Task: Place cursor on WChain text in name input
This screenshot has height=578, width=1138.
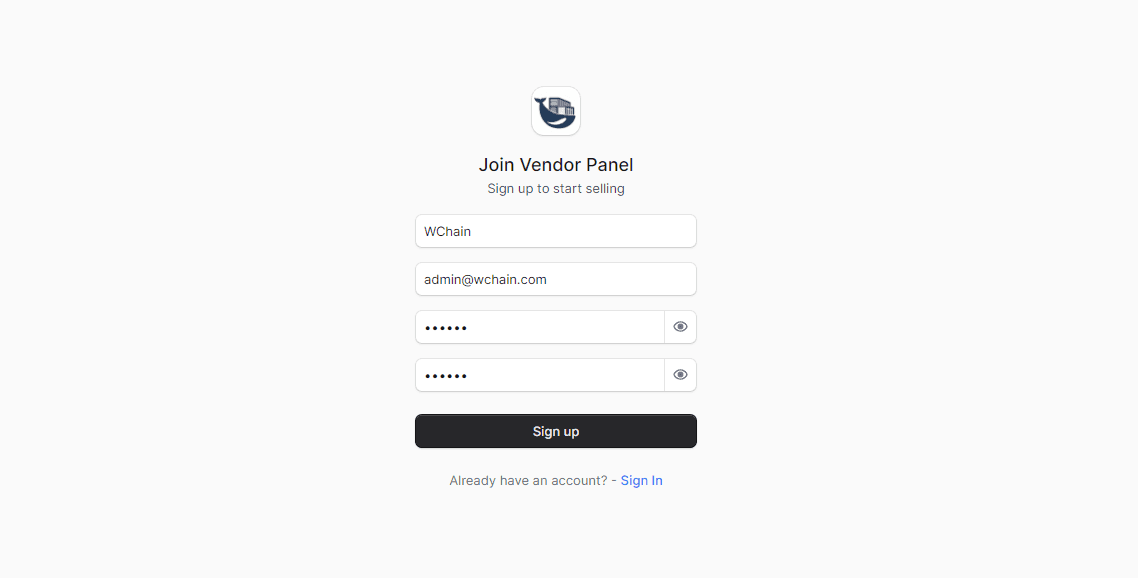Action: (448, 232)
